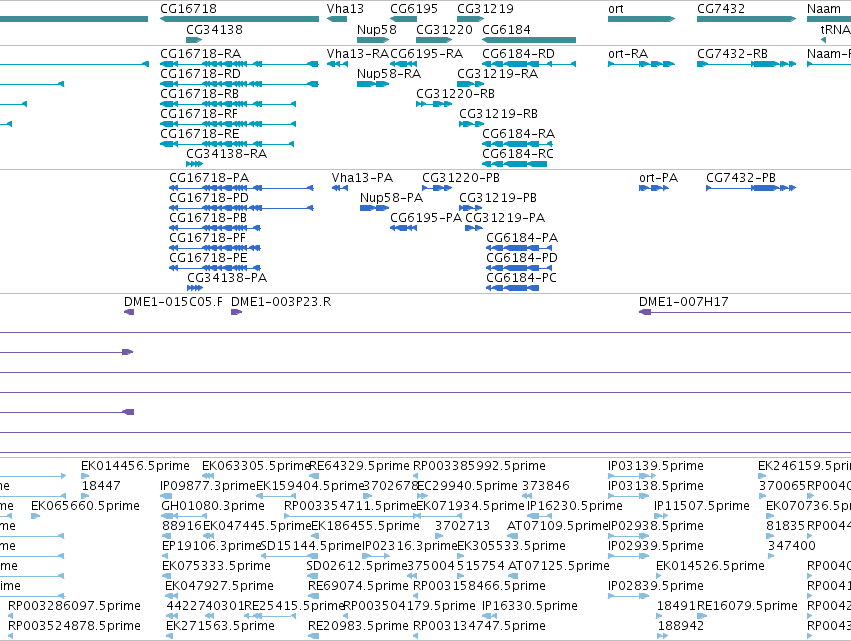Viewport: 851px width, 641px height.
Task: Click the Vha13-RA transcript label
Action: tap(358, 54)
